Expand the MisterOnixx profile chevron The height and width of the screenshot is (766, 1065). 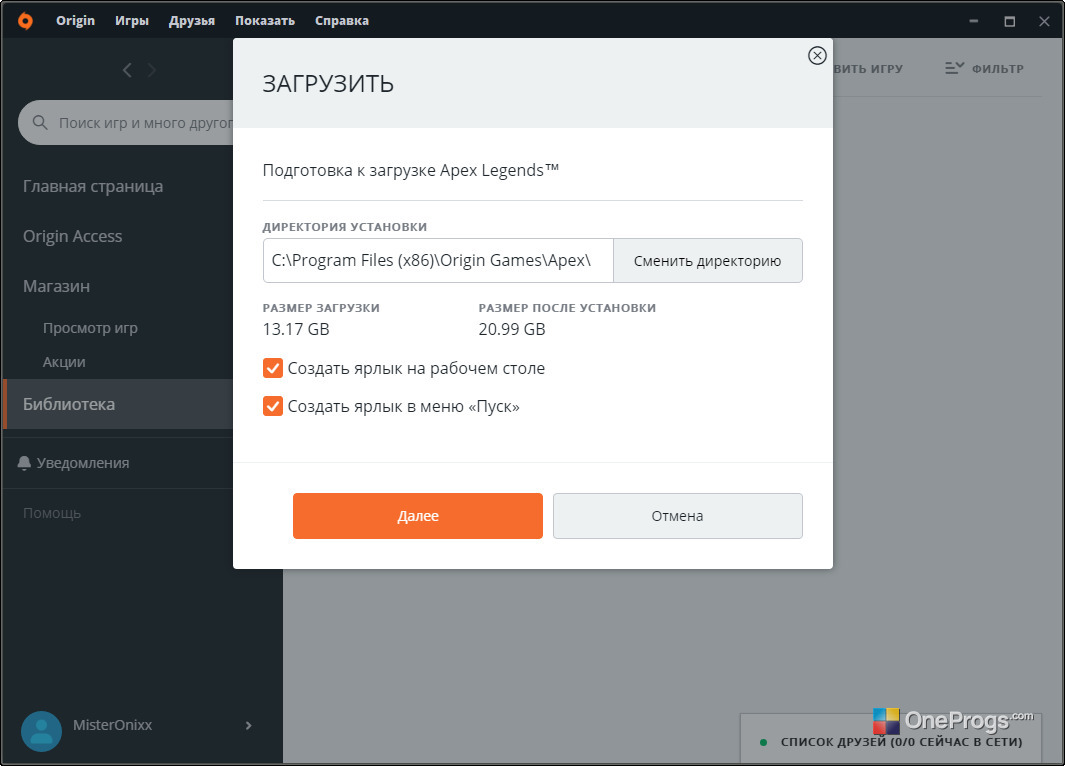coord(249,725)
